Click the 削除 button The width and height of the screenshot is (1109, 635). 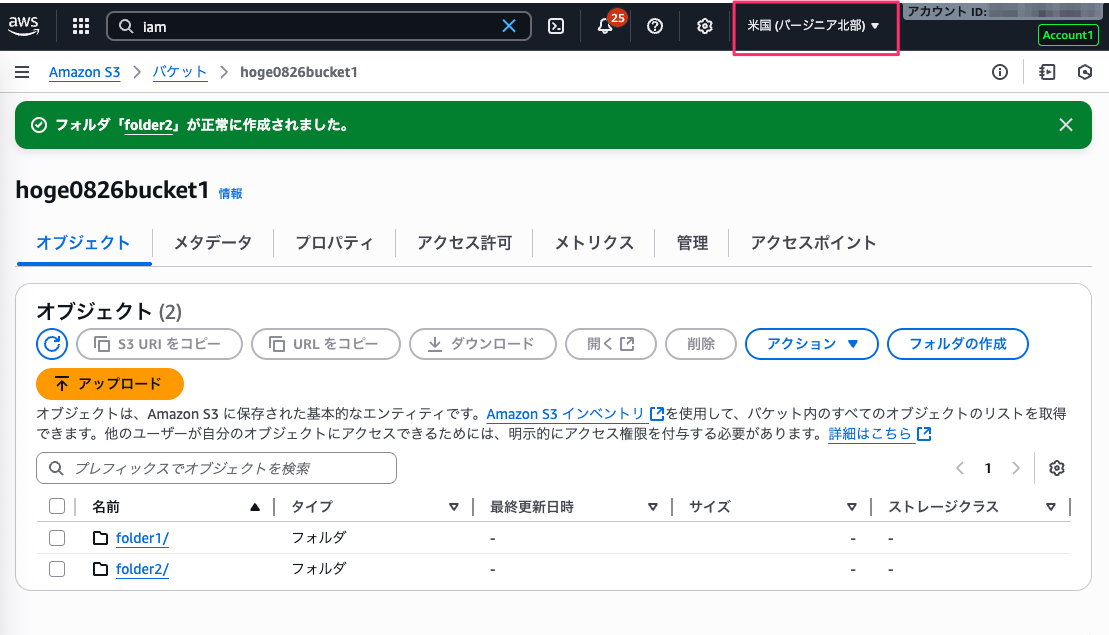point(701,344)
